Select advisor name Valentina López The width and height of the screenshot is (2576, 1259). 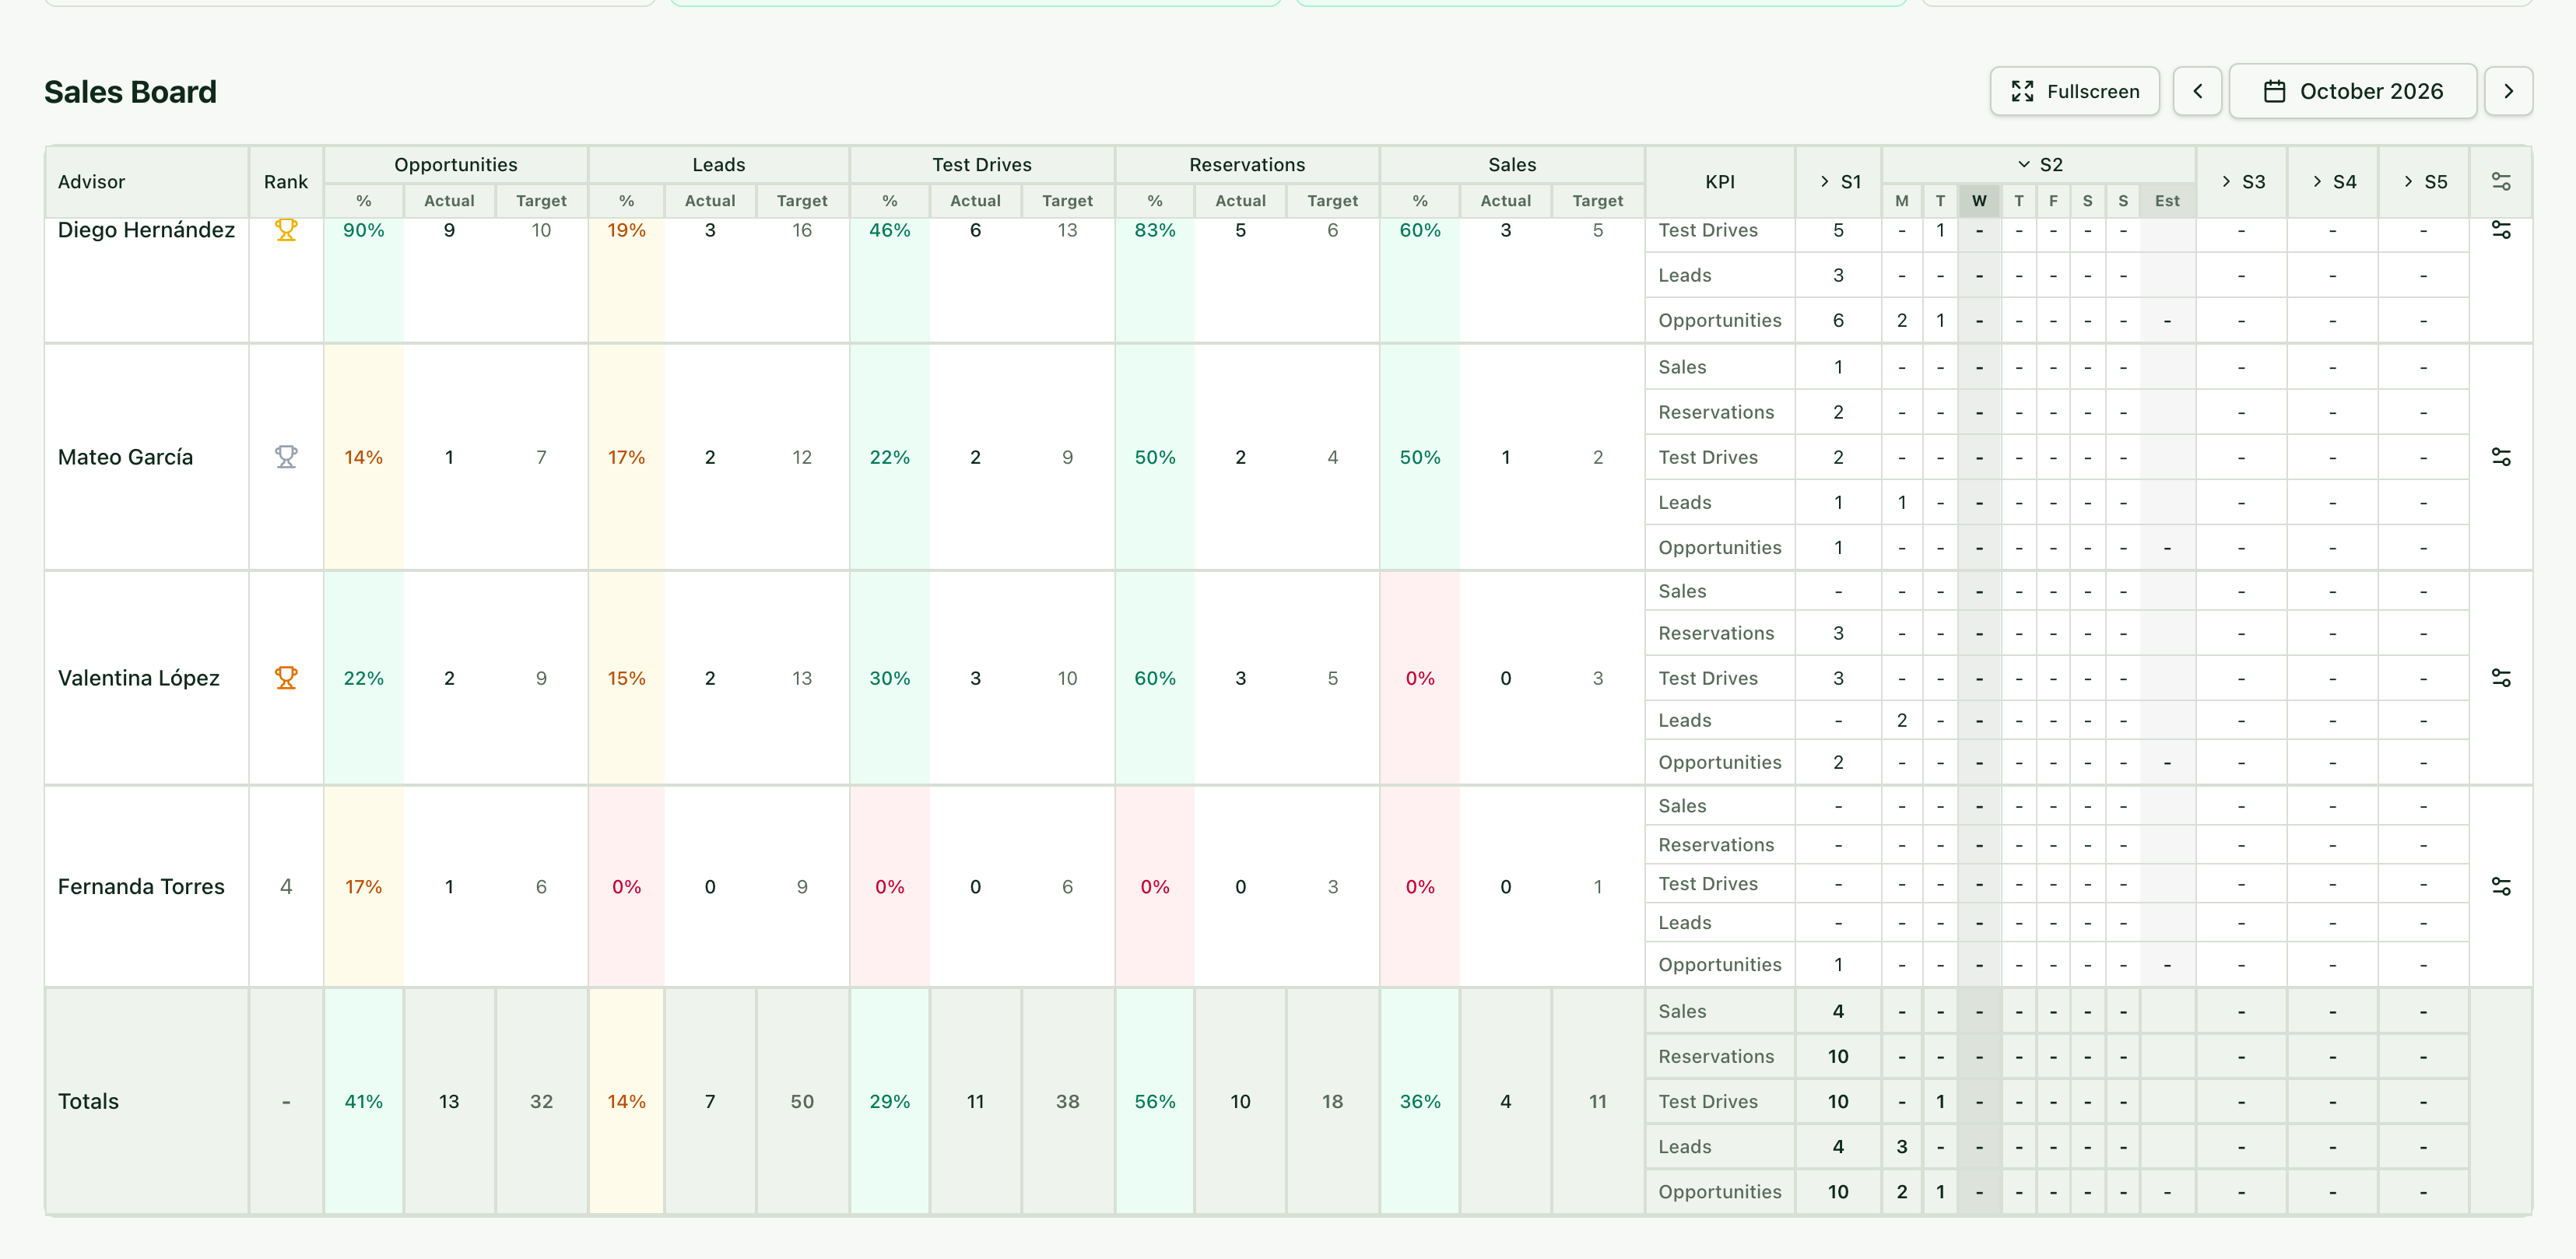pos(138,678)
